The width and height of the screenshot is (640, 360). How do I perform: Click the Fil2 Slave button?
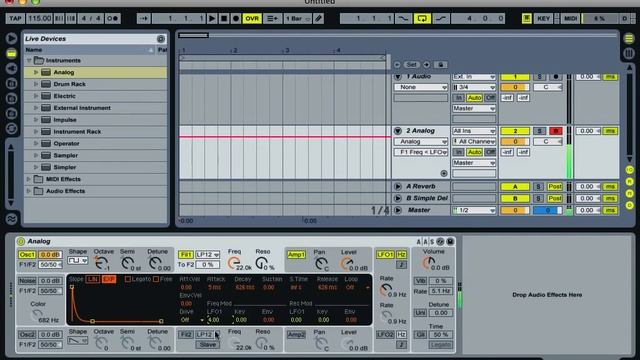point(207,345)
